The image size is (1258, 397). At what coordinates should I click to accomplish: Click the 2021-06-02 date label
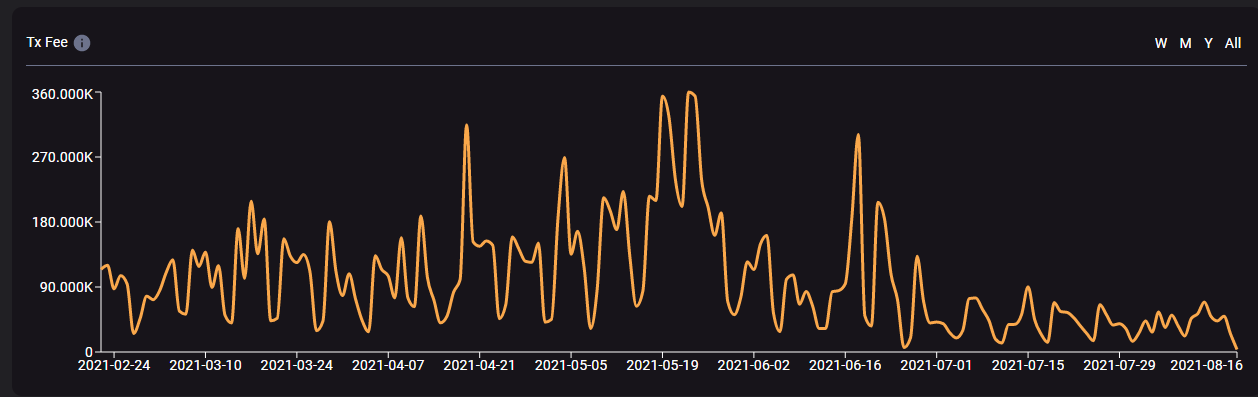point(753,366)
